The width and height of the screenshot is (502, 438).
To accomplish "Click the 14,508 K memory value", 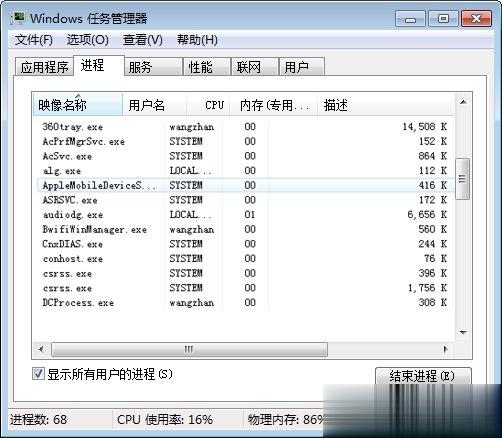I will [425, 127].
